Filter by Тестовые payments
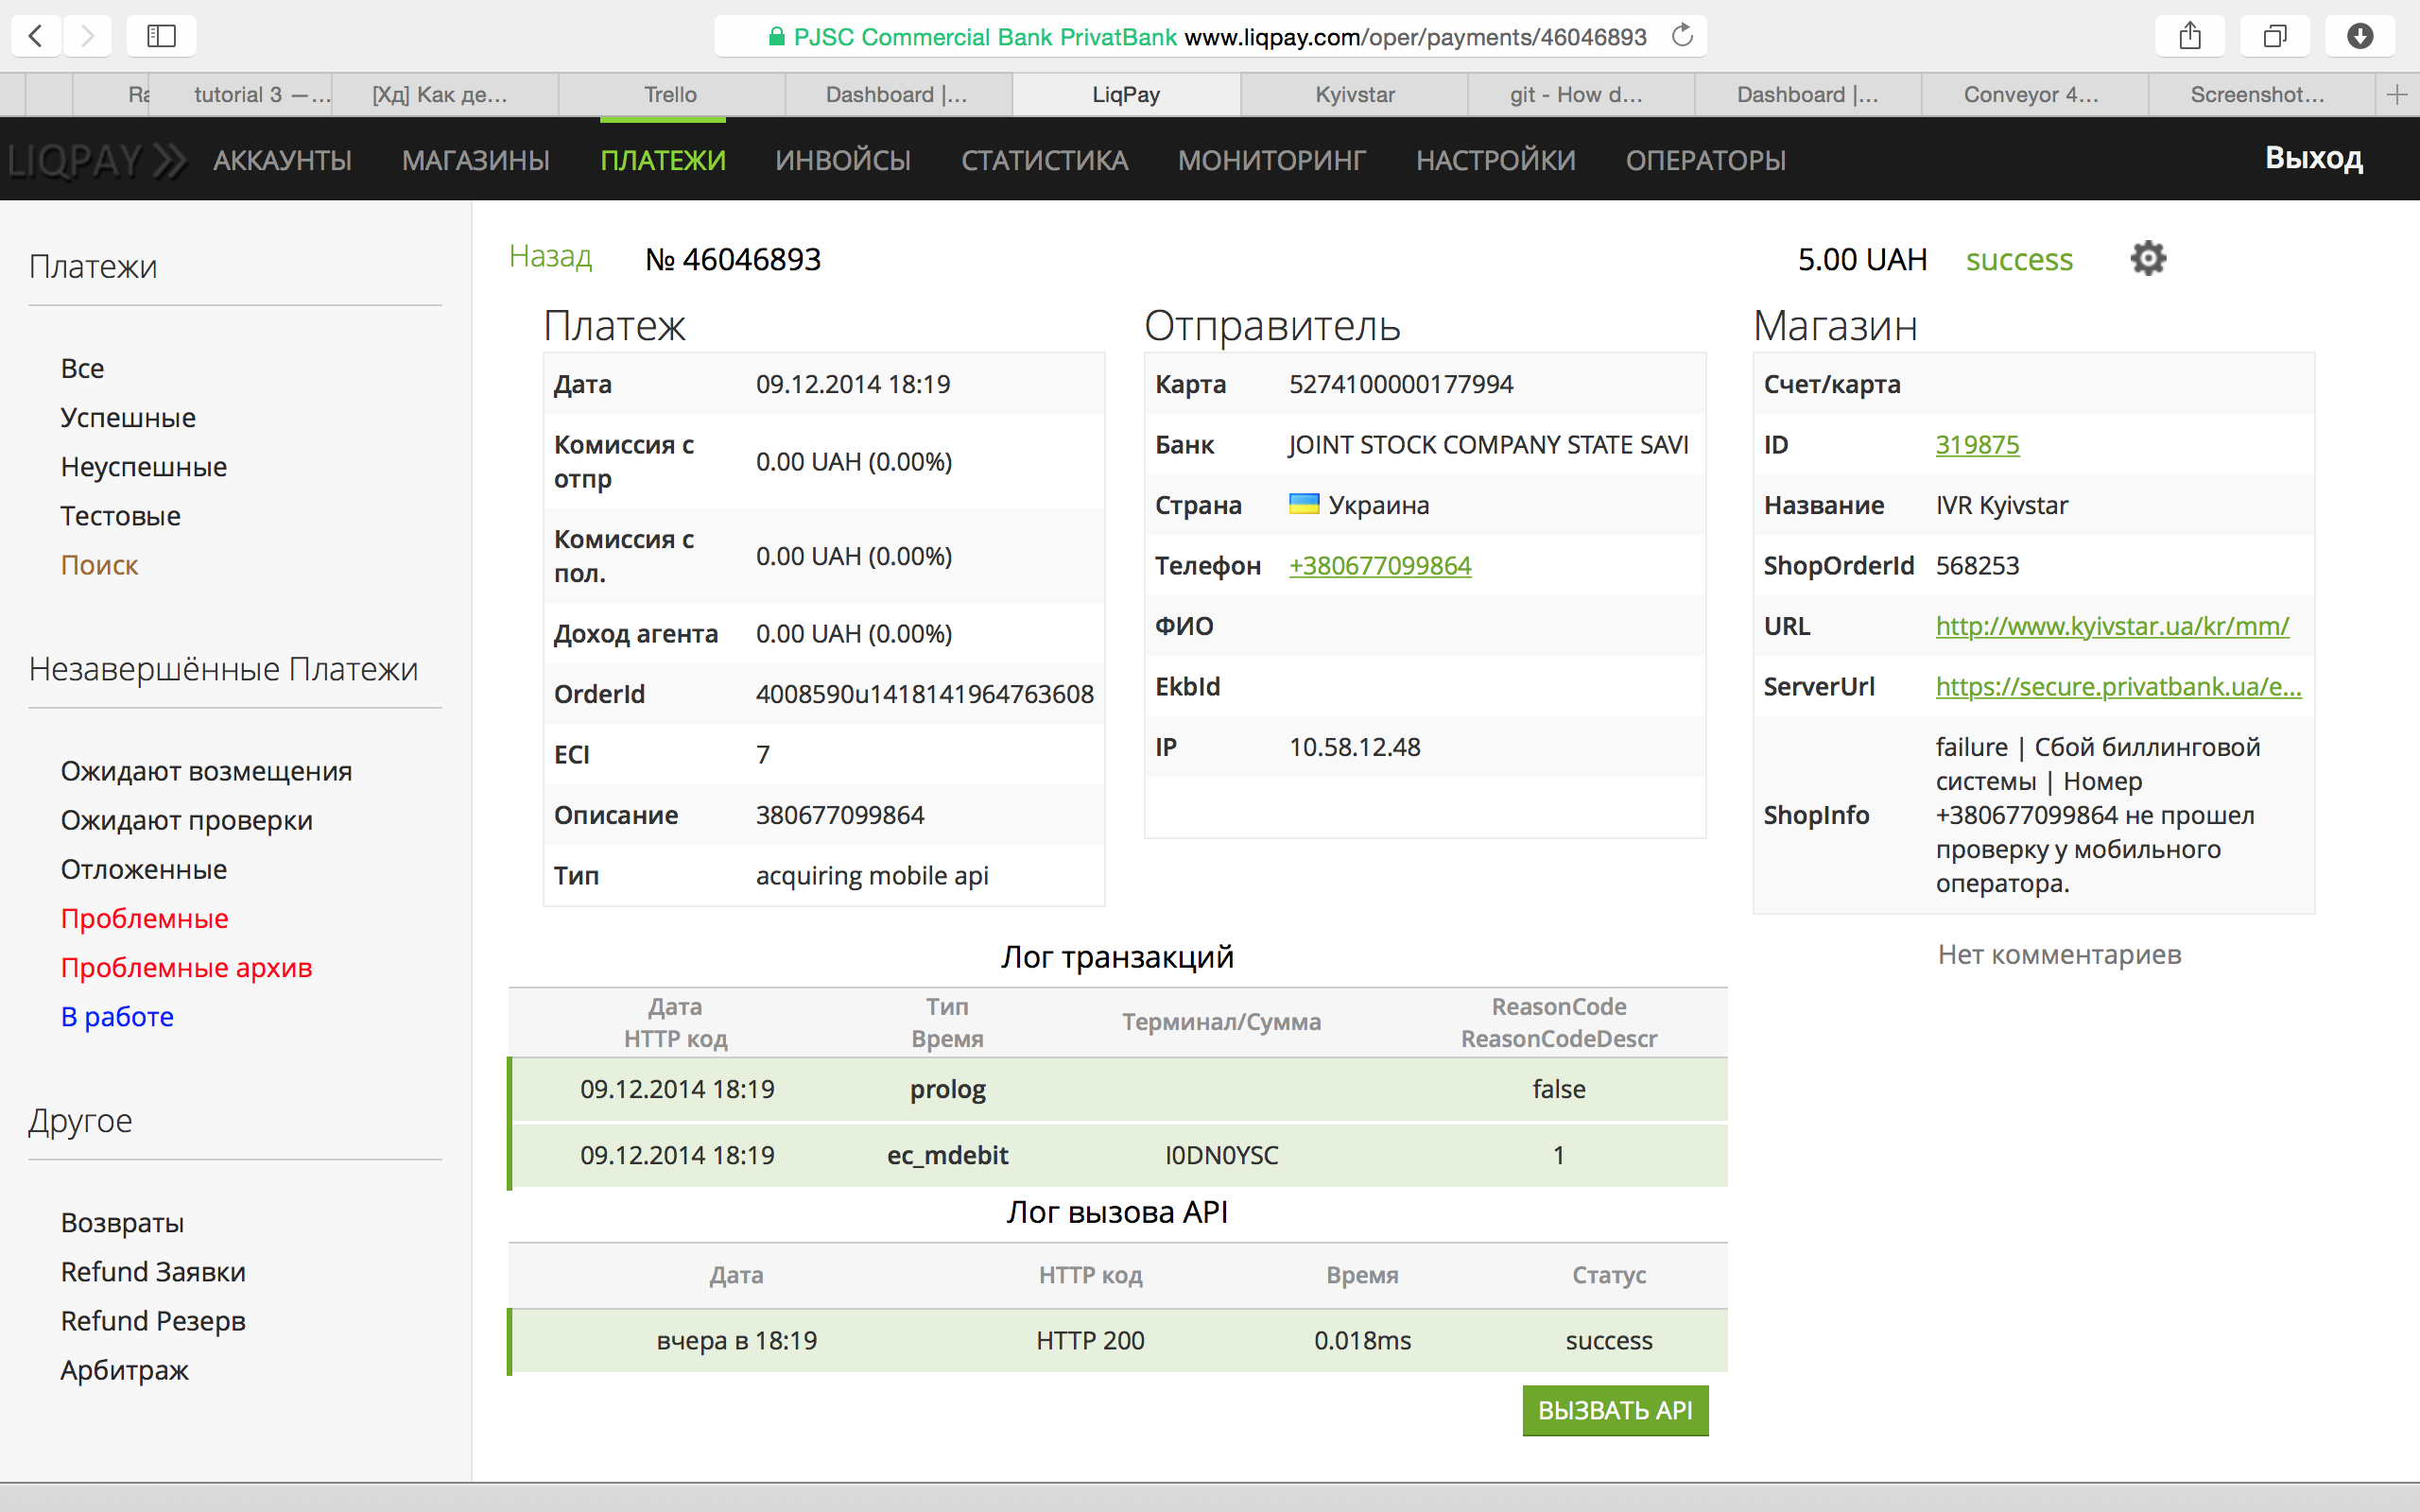This screenshot has height=1512, width=2420. point(120,516)
